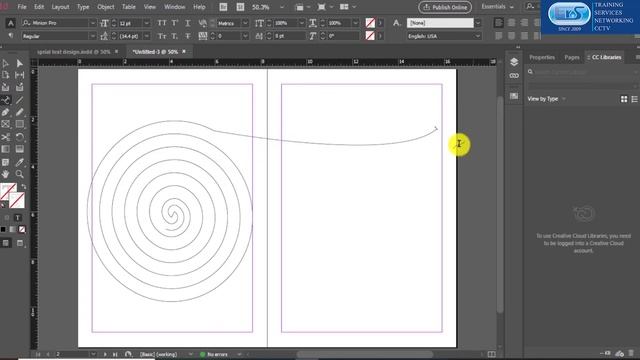Open the Window menu
Image resolution: width=640 pixels, height=360 pixels.
(175, 7)
